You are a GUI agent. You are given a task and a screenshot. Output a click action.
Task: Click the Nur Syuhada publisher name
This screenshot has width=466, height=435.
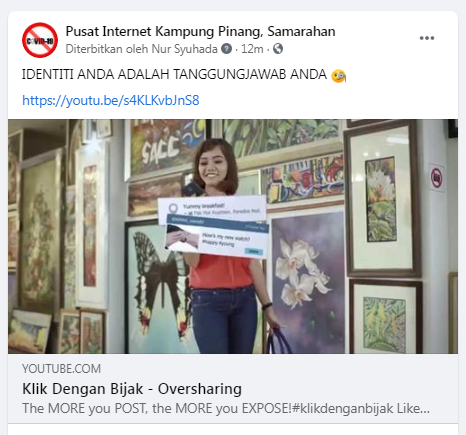pos(184,49)
